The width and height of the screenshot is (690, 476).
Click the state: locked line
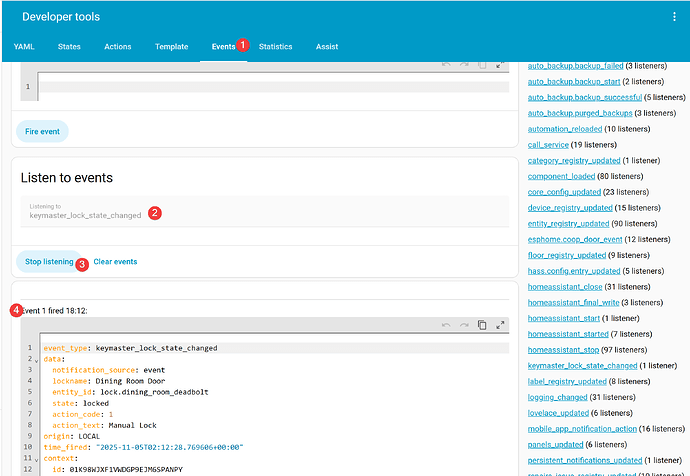(81, 403)
